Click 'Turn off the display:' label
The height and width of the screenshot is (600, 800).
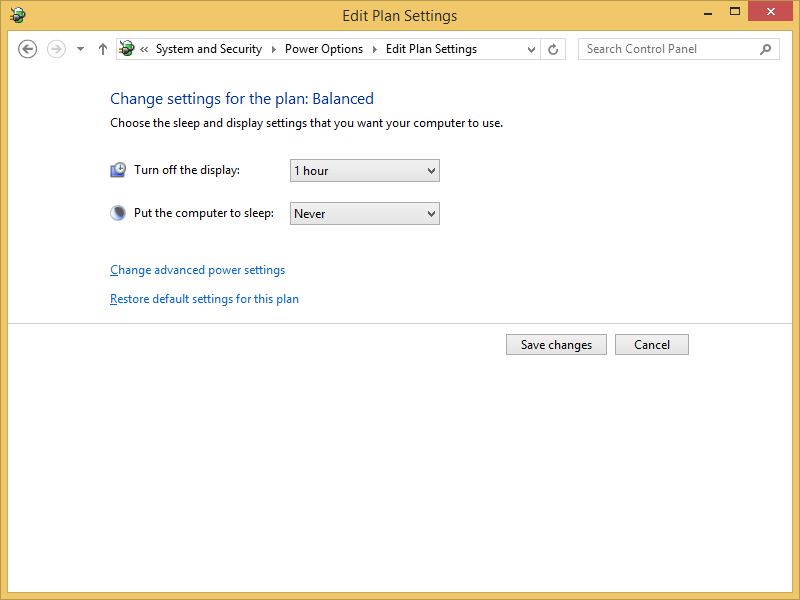(187, 170)
